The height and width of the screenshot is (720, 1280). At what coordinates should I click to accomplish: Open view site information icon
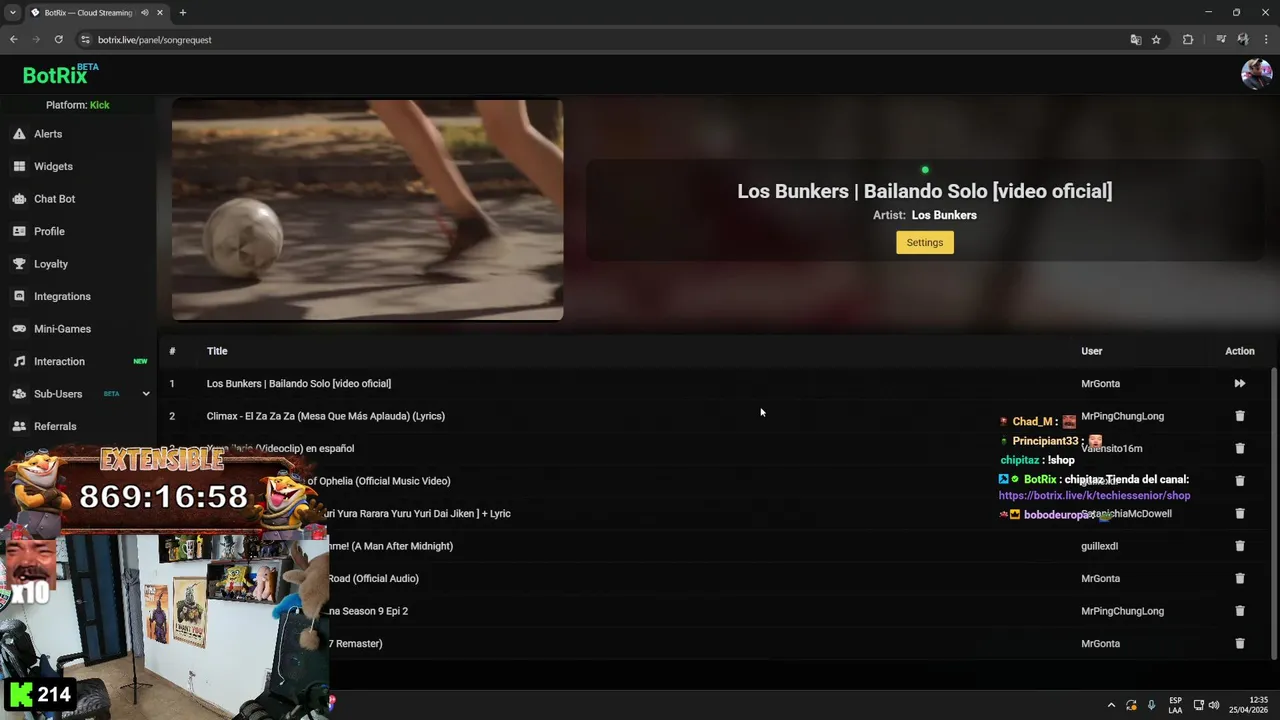[x=85, y=40]
